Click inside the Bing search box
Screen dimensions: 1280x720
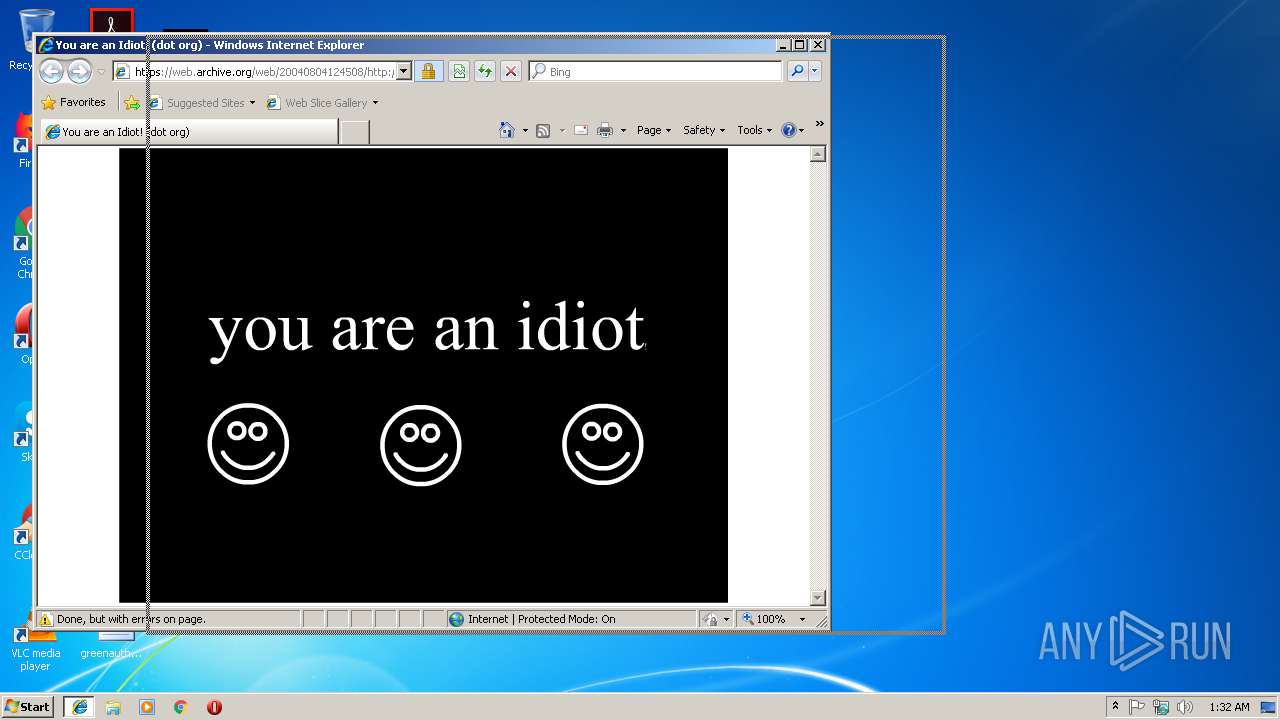coord(655,71)
